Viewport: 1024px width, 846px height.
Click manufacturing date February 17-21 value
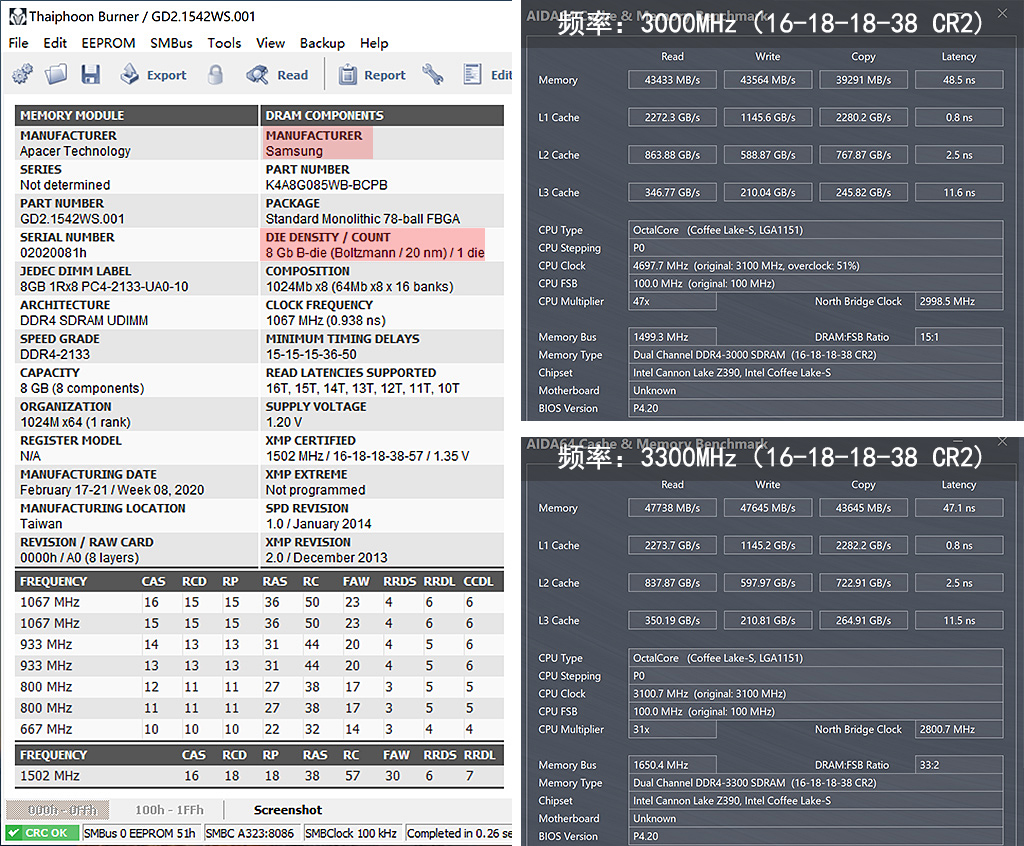coord(112,490)
